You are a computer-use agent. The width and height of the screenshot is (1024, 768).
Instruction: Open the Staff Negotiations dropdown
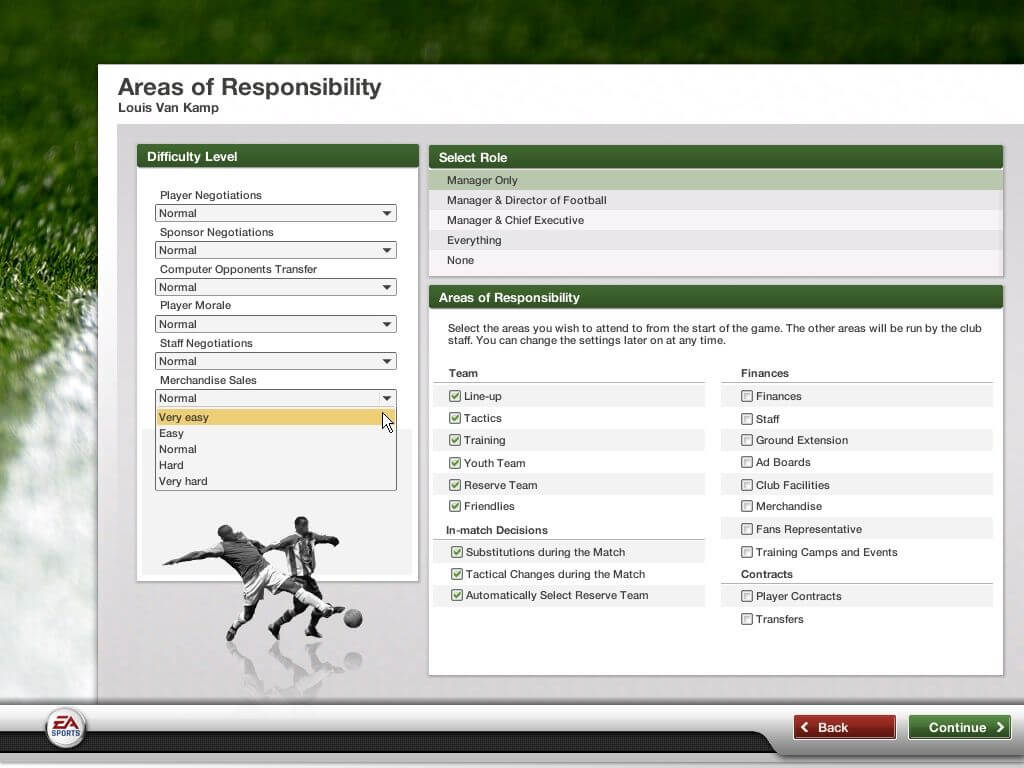[276, 361]
